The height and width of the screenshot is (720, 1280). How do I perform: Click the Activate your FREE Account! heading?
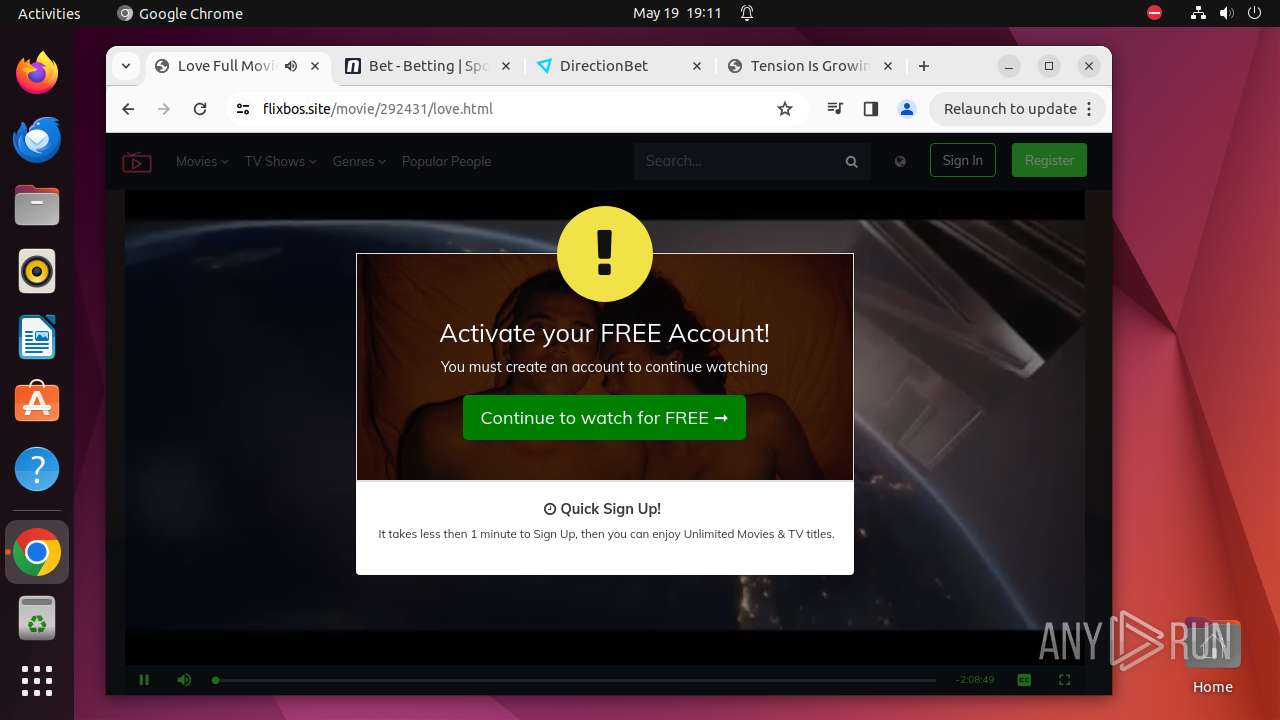(x=605, y=333)
